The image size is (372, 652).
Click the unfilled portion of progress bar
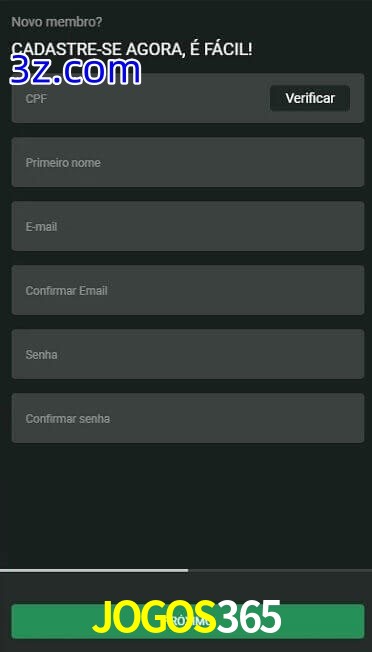click(280, 570)
